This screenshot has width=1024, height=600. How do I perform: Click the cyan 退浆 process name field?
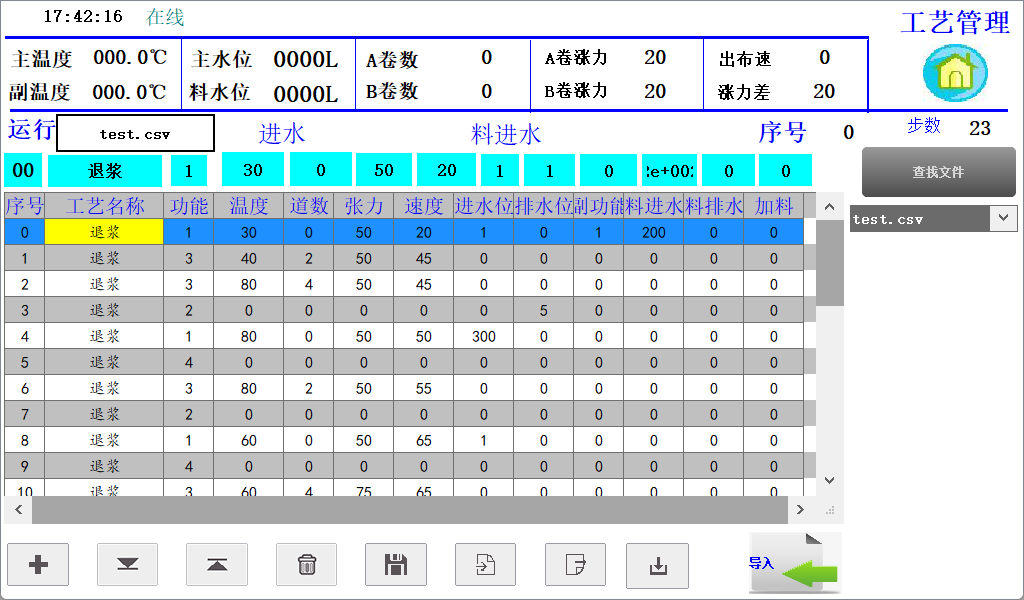tap(105, 171)
